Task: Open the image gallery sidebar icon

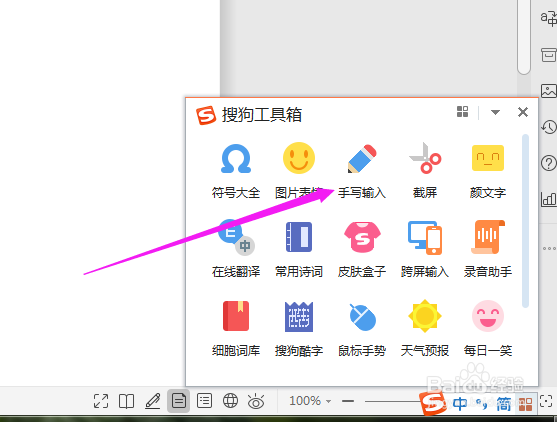Action: (548, 91)
